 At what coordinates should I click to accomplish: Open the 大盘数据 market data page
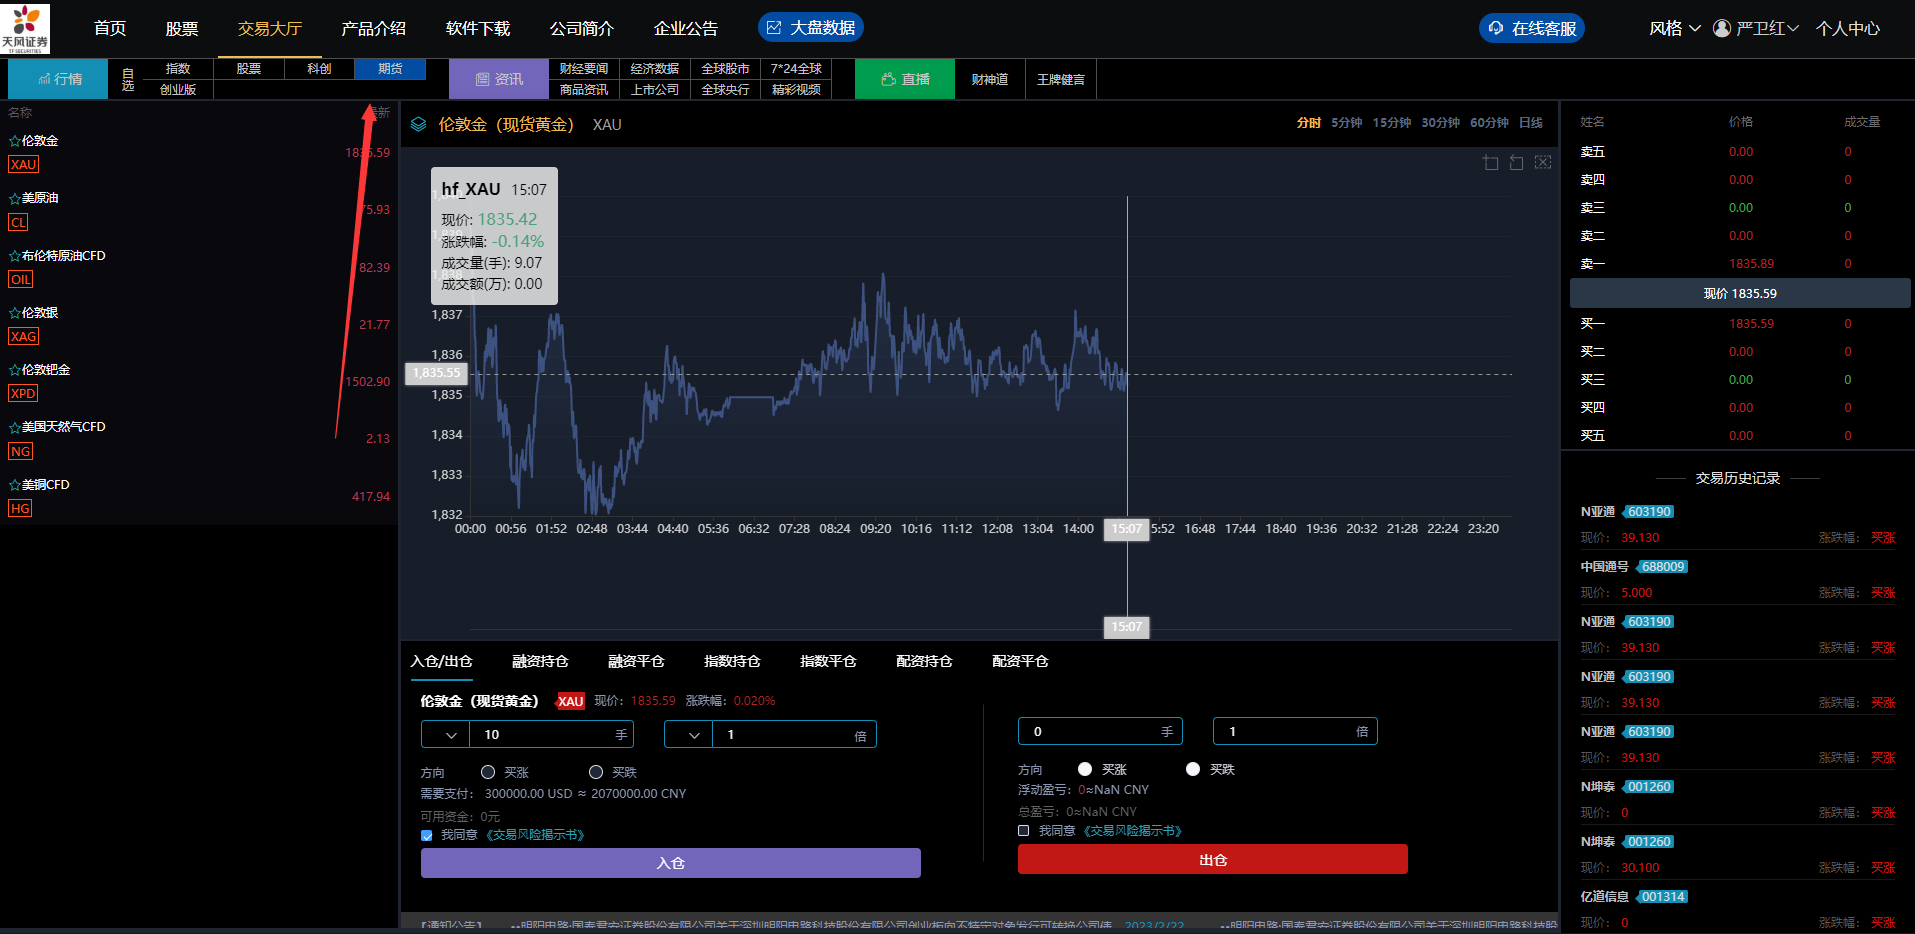coord(810,28)
